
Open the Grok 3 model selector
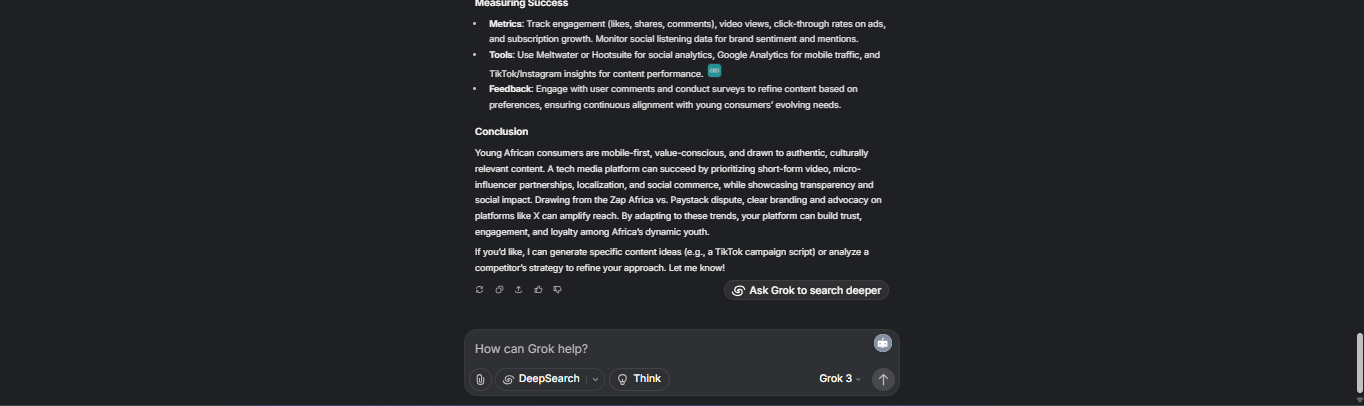point(840,379)
